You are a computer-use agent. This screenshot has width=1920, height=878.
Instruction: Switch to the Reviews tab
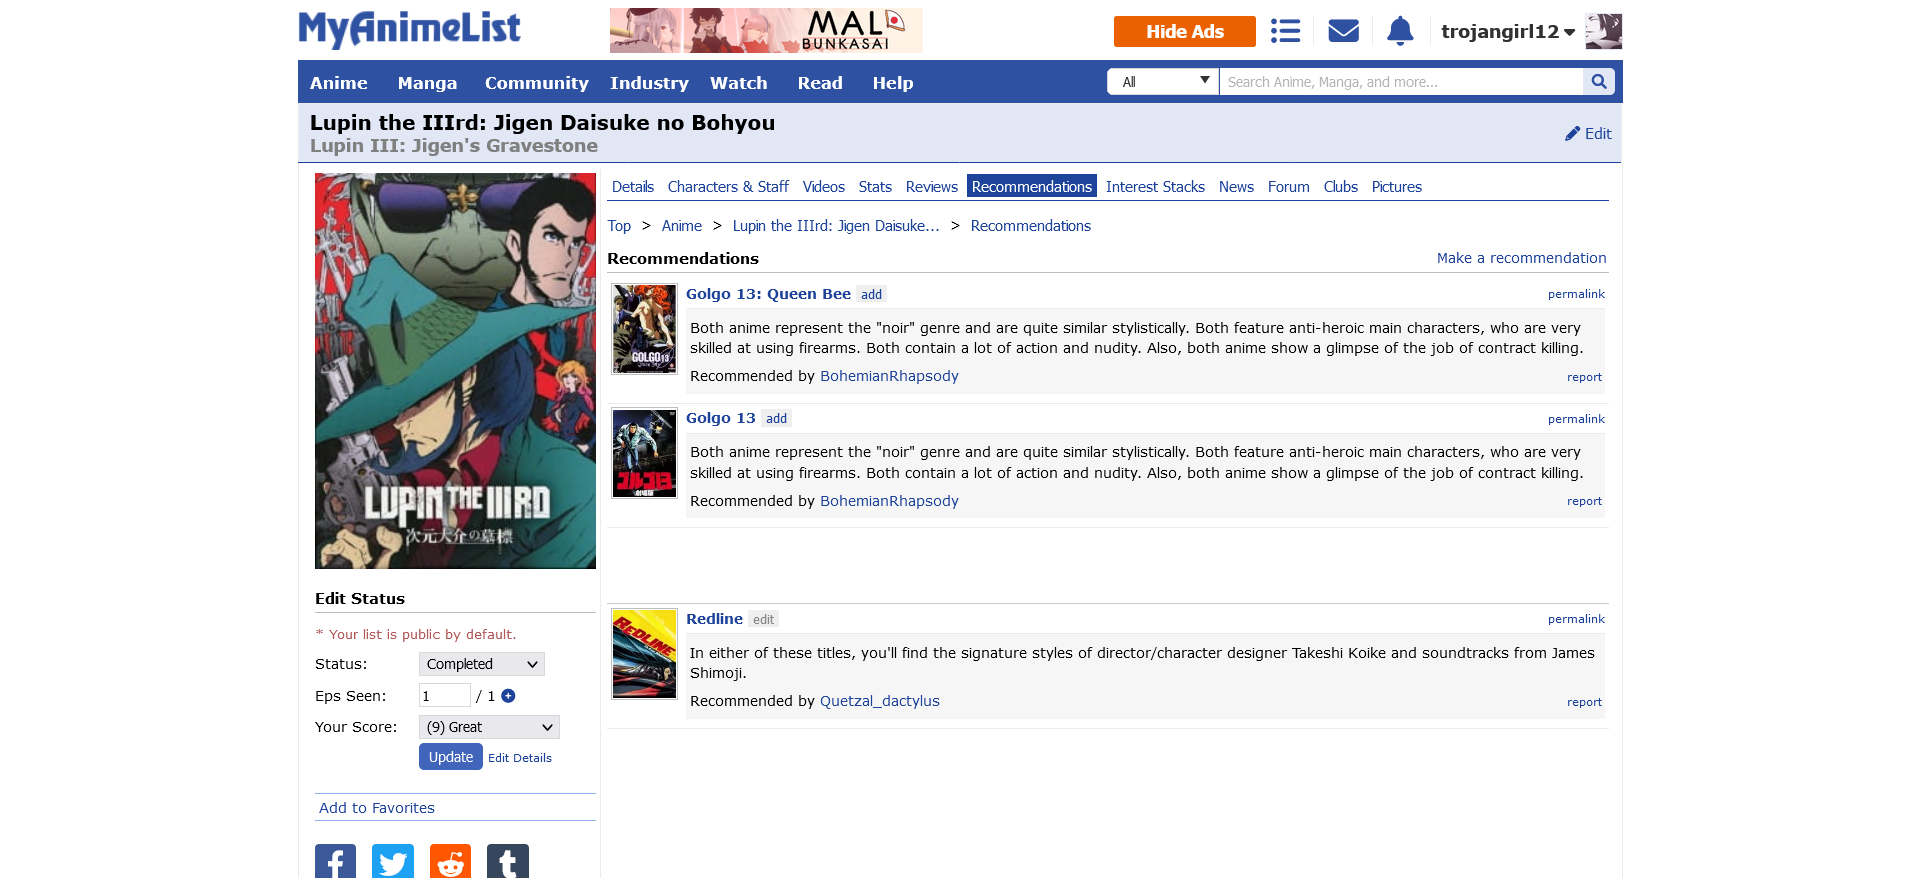931,187
